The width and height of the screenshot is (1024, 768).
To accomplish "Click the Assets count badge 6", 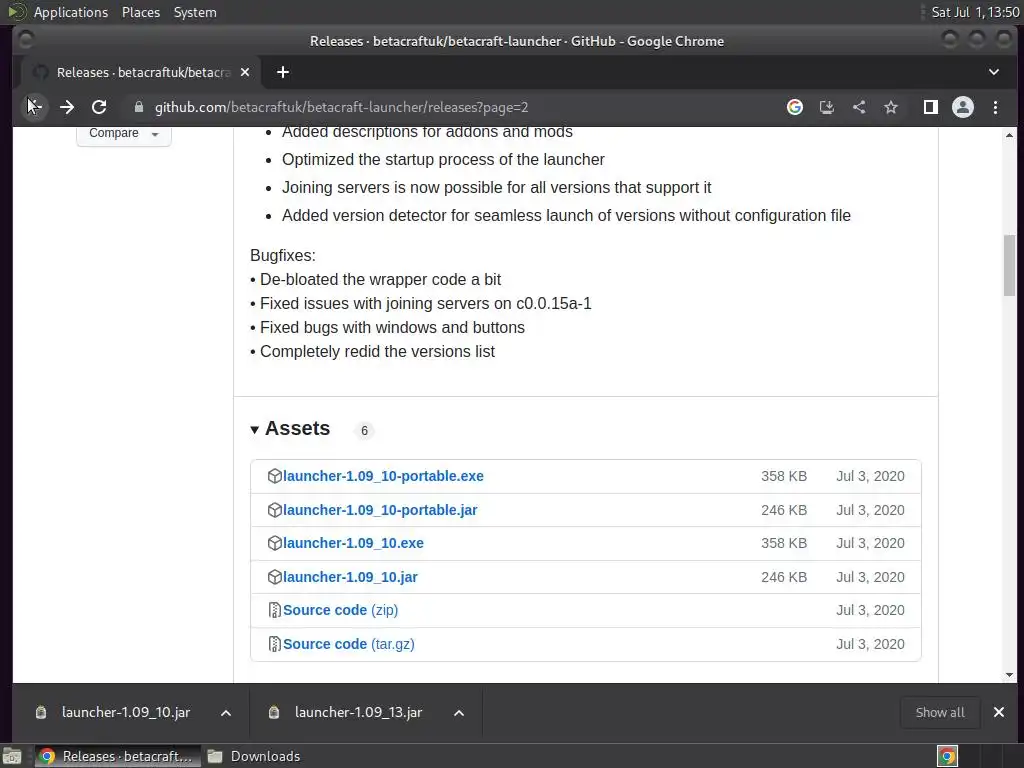I will (364, 430).
